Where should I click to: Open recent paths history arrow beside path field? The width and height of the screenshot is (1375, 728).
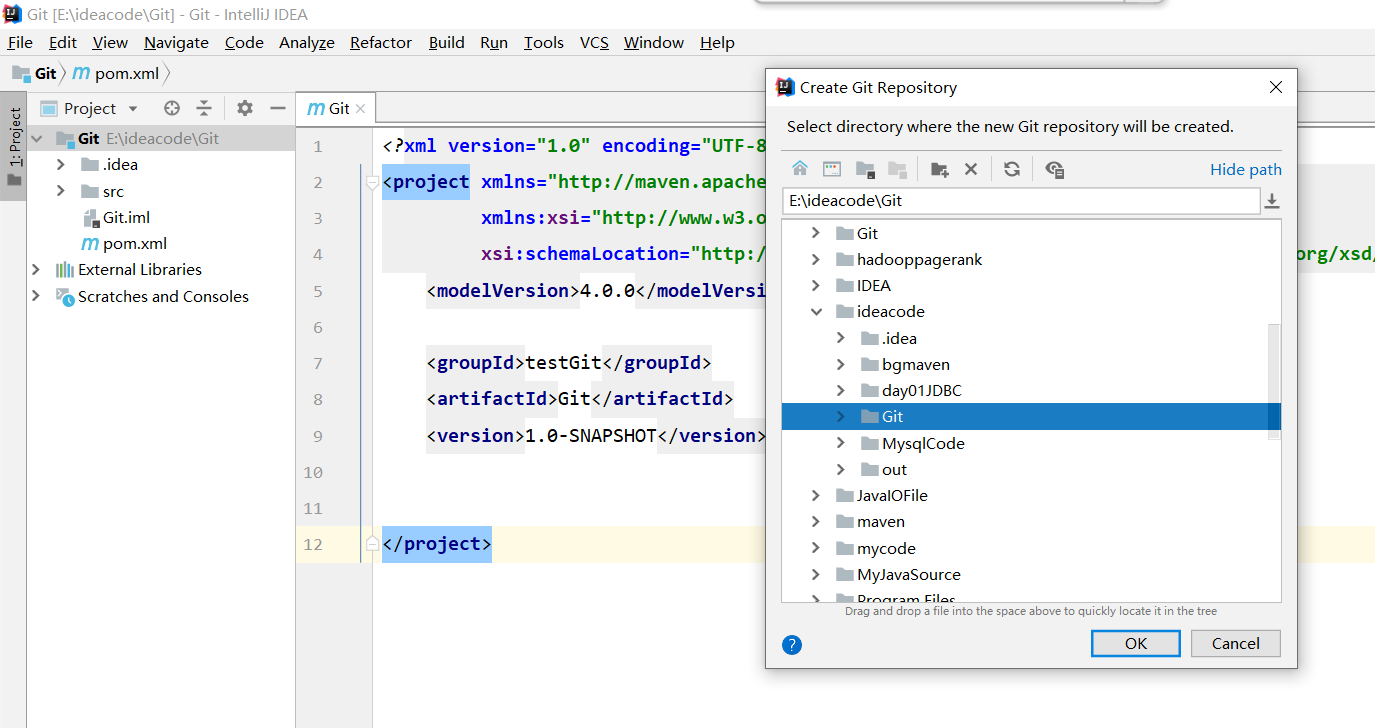click(x=1272, y=201)
